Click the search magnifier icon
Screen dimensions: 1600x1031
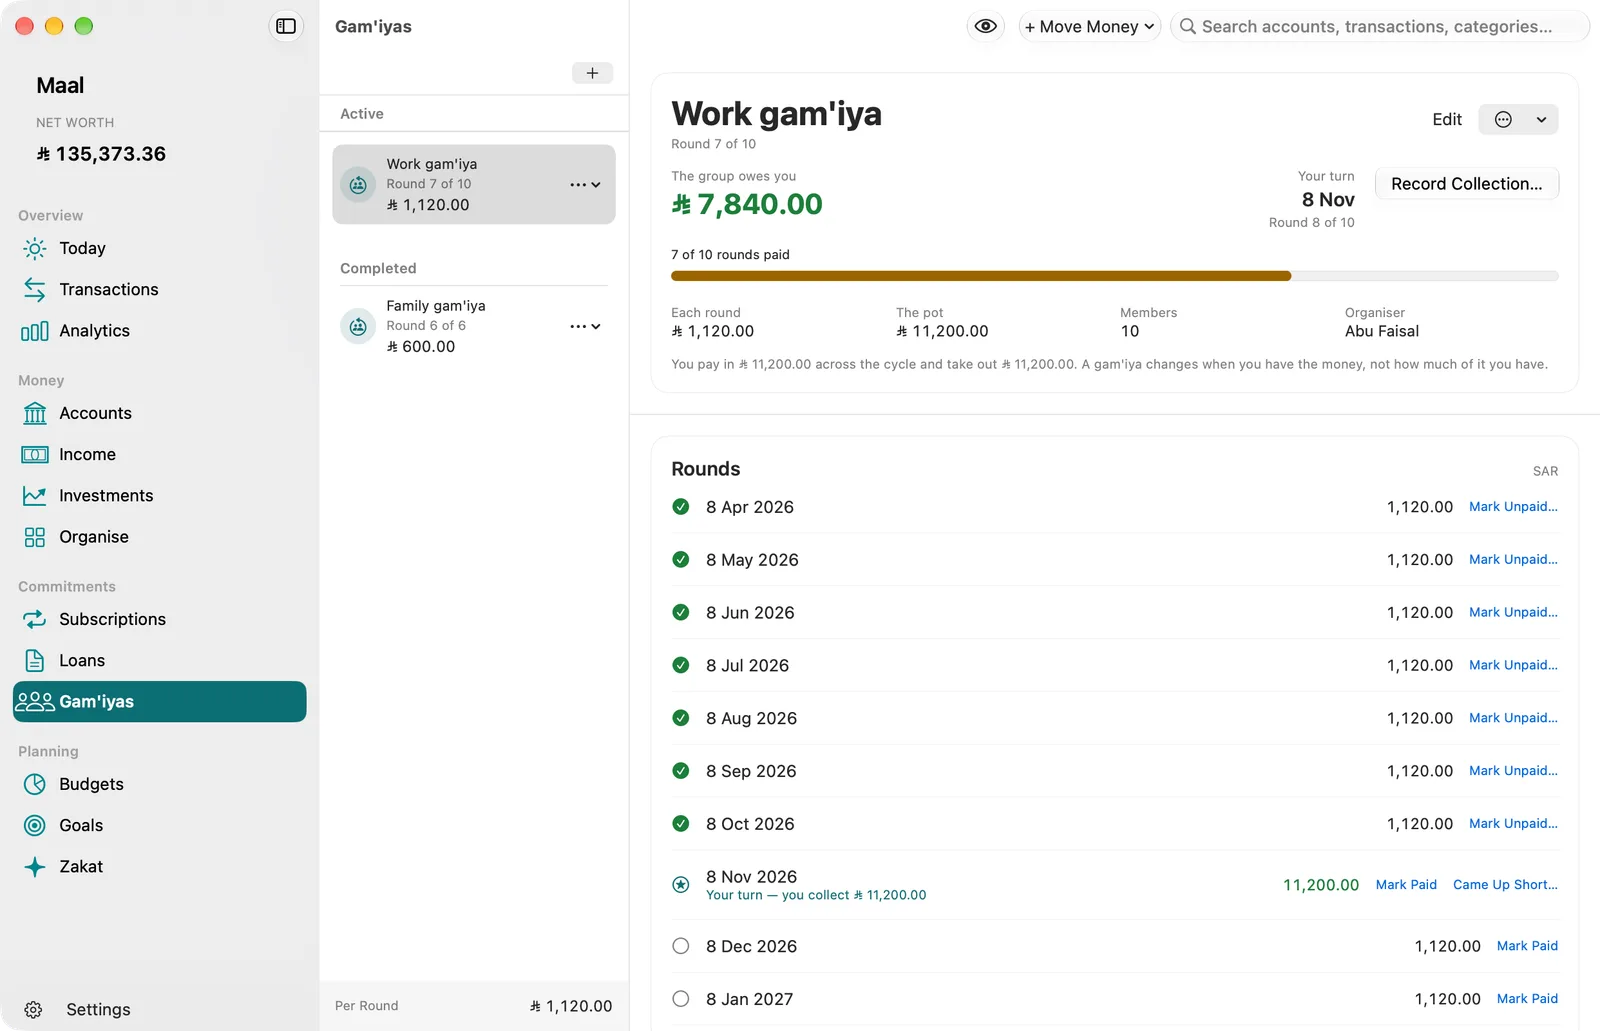tap(1187, 27)
